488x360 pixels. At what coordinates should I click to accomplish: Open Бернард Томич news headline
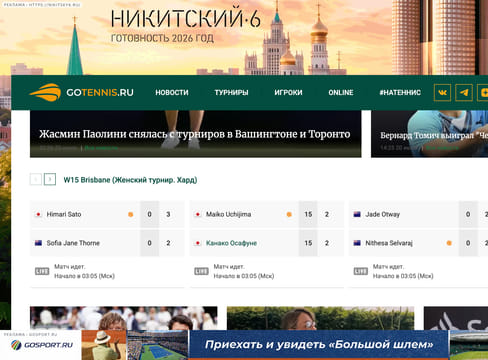pos(434,135)
